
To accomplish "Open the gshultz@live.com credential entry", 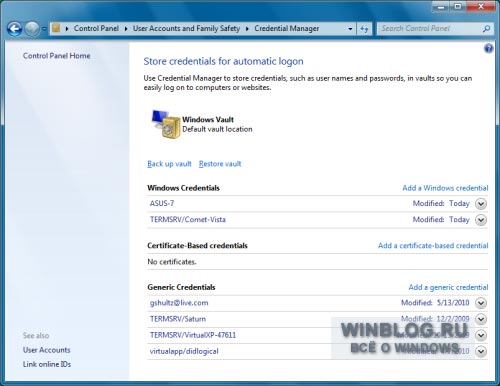I will (x=179, y=303).
